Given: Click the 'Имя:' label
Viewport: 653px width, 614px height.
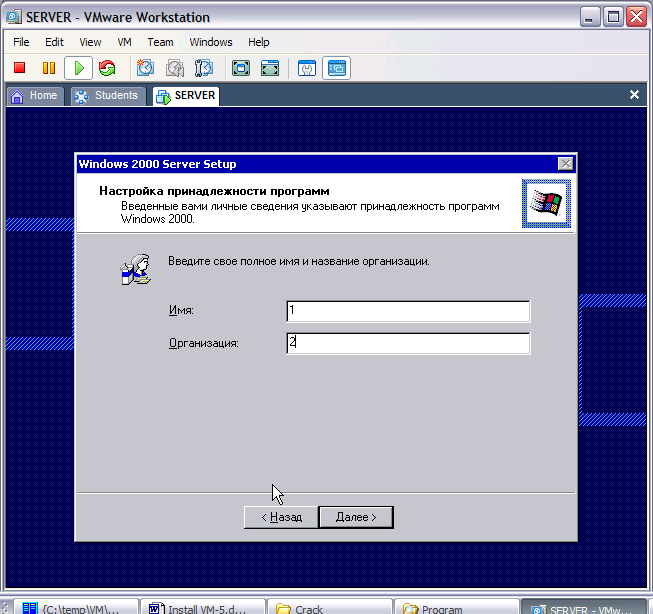Looking at the screenshot, I should 181,310.
